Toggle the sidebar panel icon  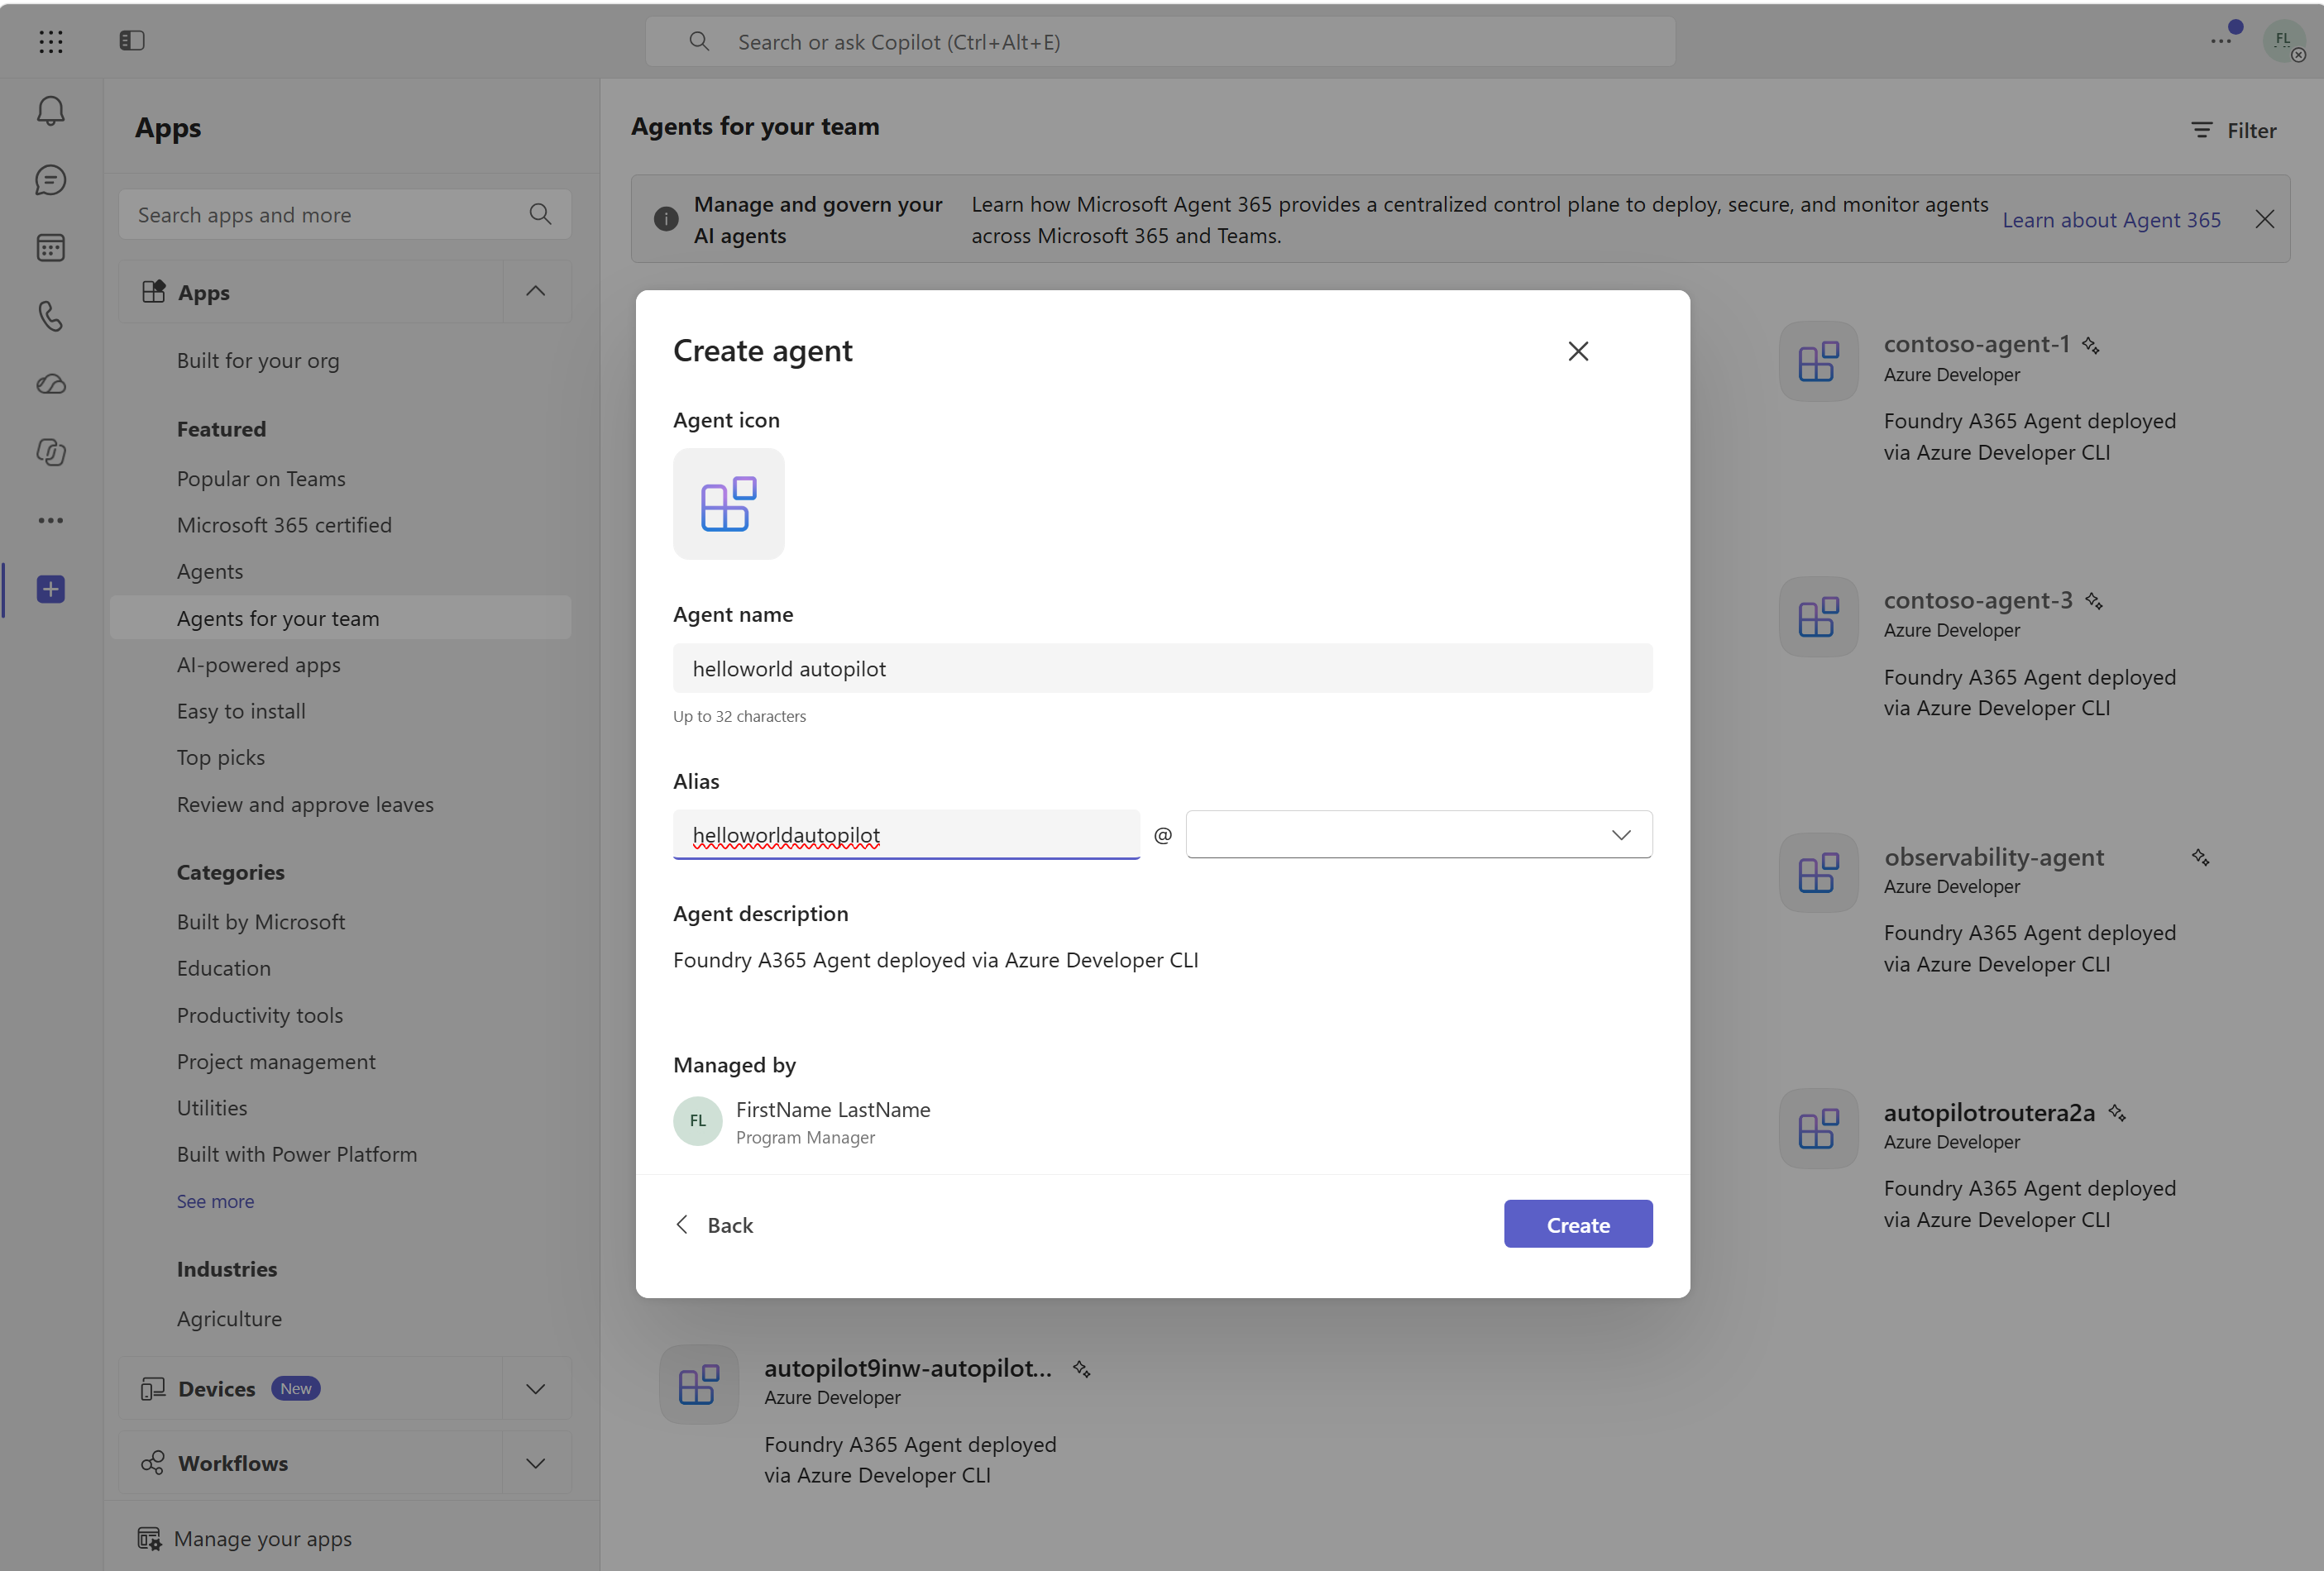point(132,41)
